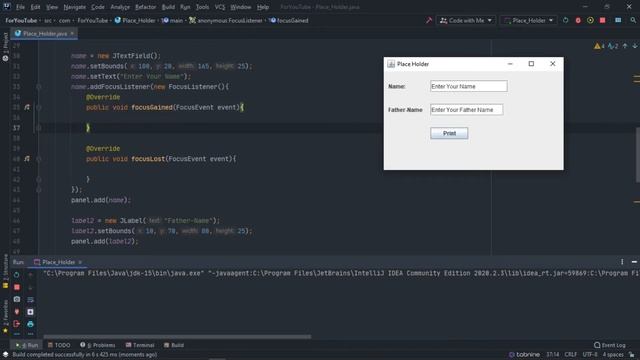Screen dimensions: 640x360
Task: Close the Place_Holder.java editor tab
Action: [x=72, y=33]
